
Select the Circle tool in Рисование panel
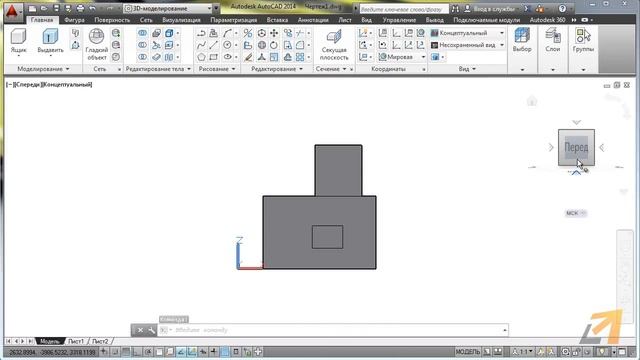pos(227,45)
